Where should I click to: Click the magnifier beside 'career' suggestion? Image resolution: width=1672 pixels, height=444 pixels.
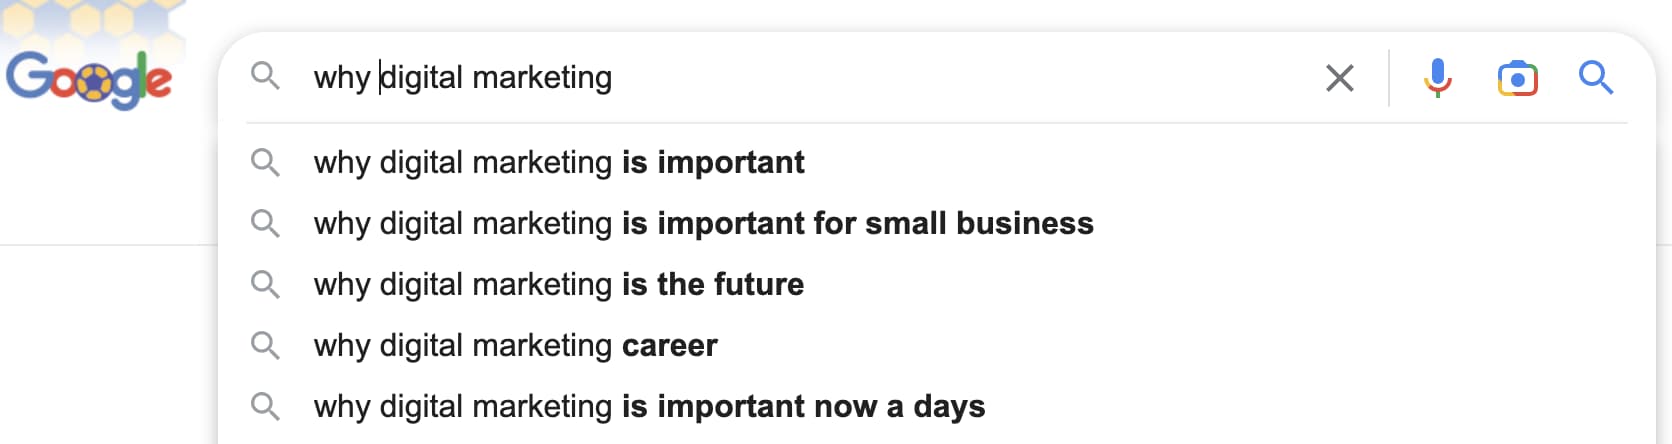[265, 345]
